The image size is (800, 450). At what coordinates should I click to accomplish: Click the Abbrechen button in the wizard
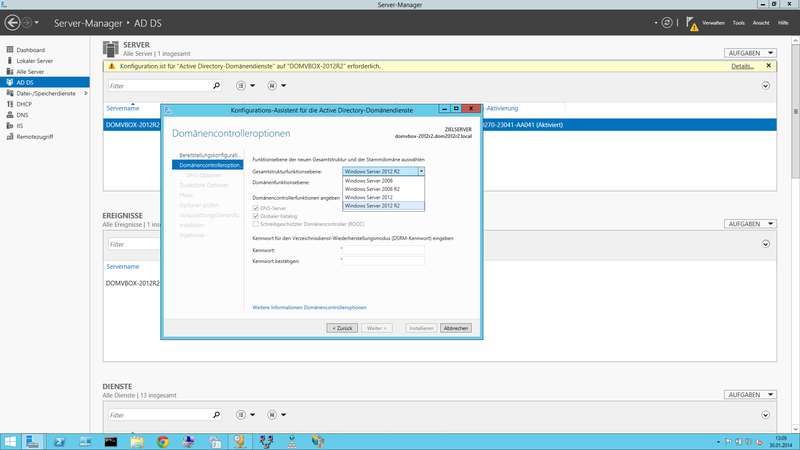point(455,327)
